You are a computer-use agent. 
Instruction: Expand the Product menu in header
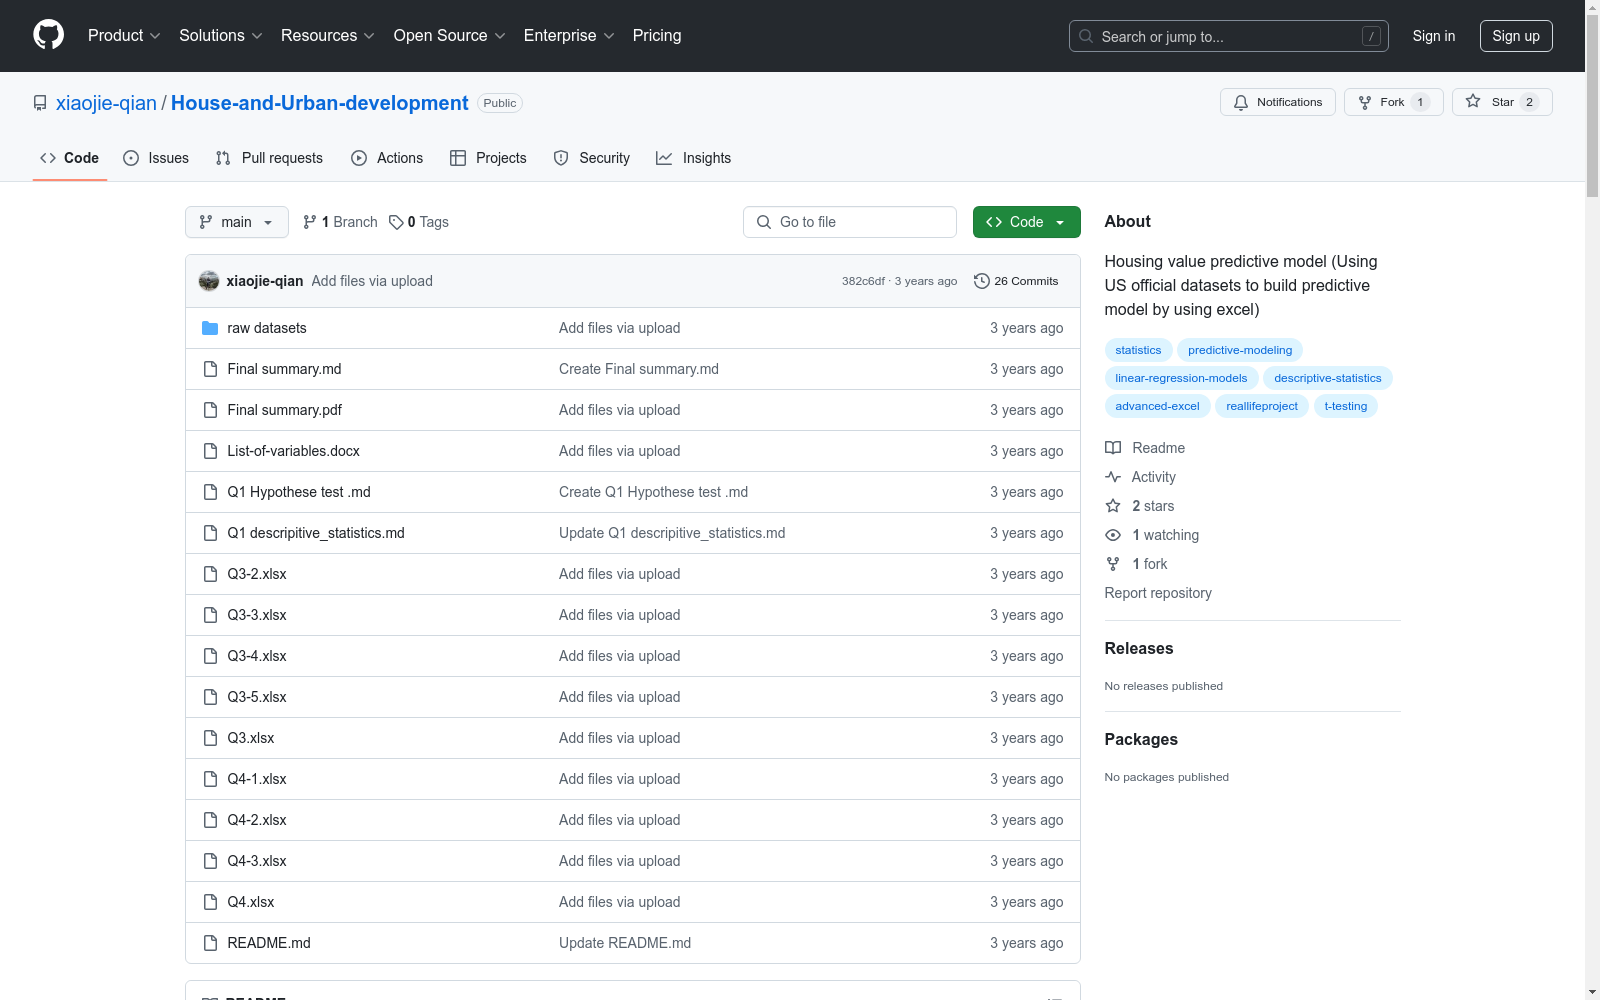pyautogui.click(x=124, y=36)
